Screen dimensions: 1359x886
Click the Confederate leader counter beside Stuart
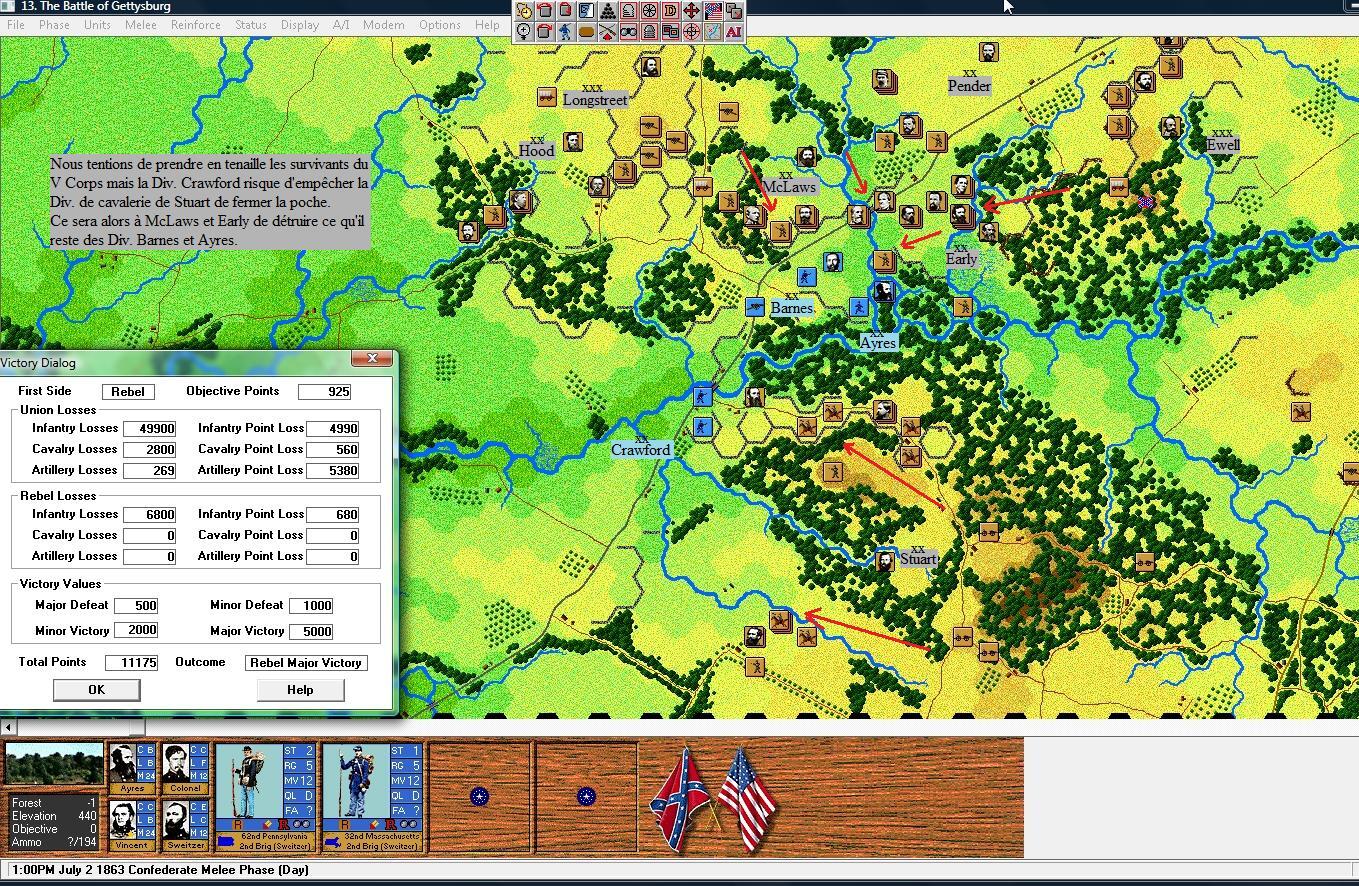885,560
